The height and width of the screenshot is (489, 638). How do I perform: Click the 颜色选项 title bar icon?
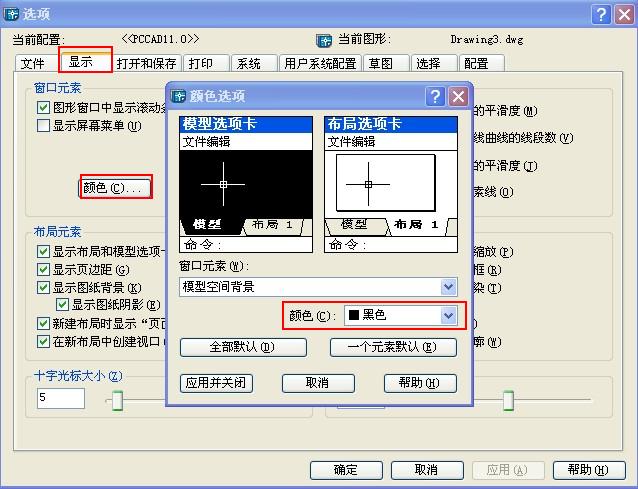click(178, 96)
